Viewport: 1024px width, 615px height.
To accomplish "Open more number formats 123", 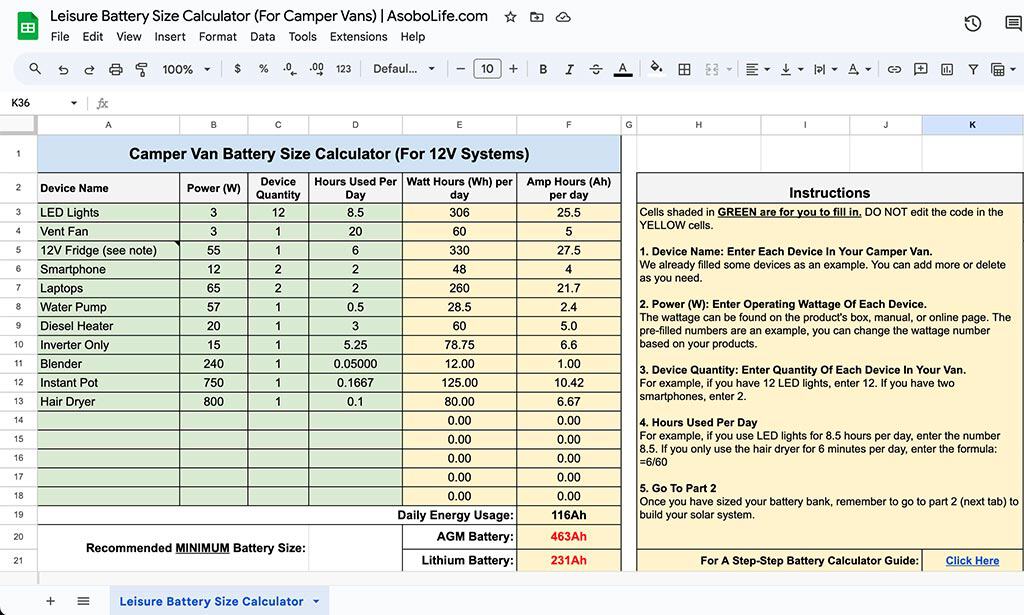I will coord(344,69).
